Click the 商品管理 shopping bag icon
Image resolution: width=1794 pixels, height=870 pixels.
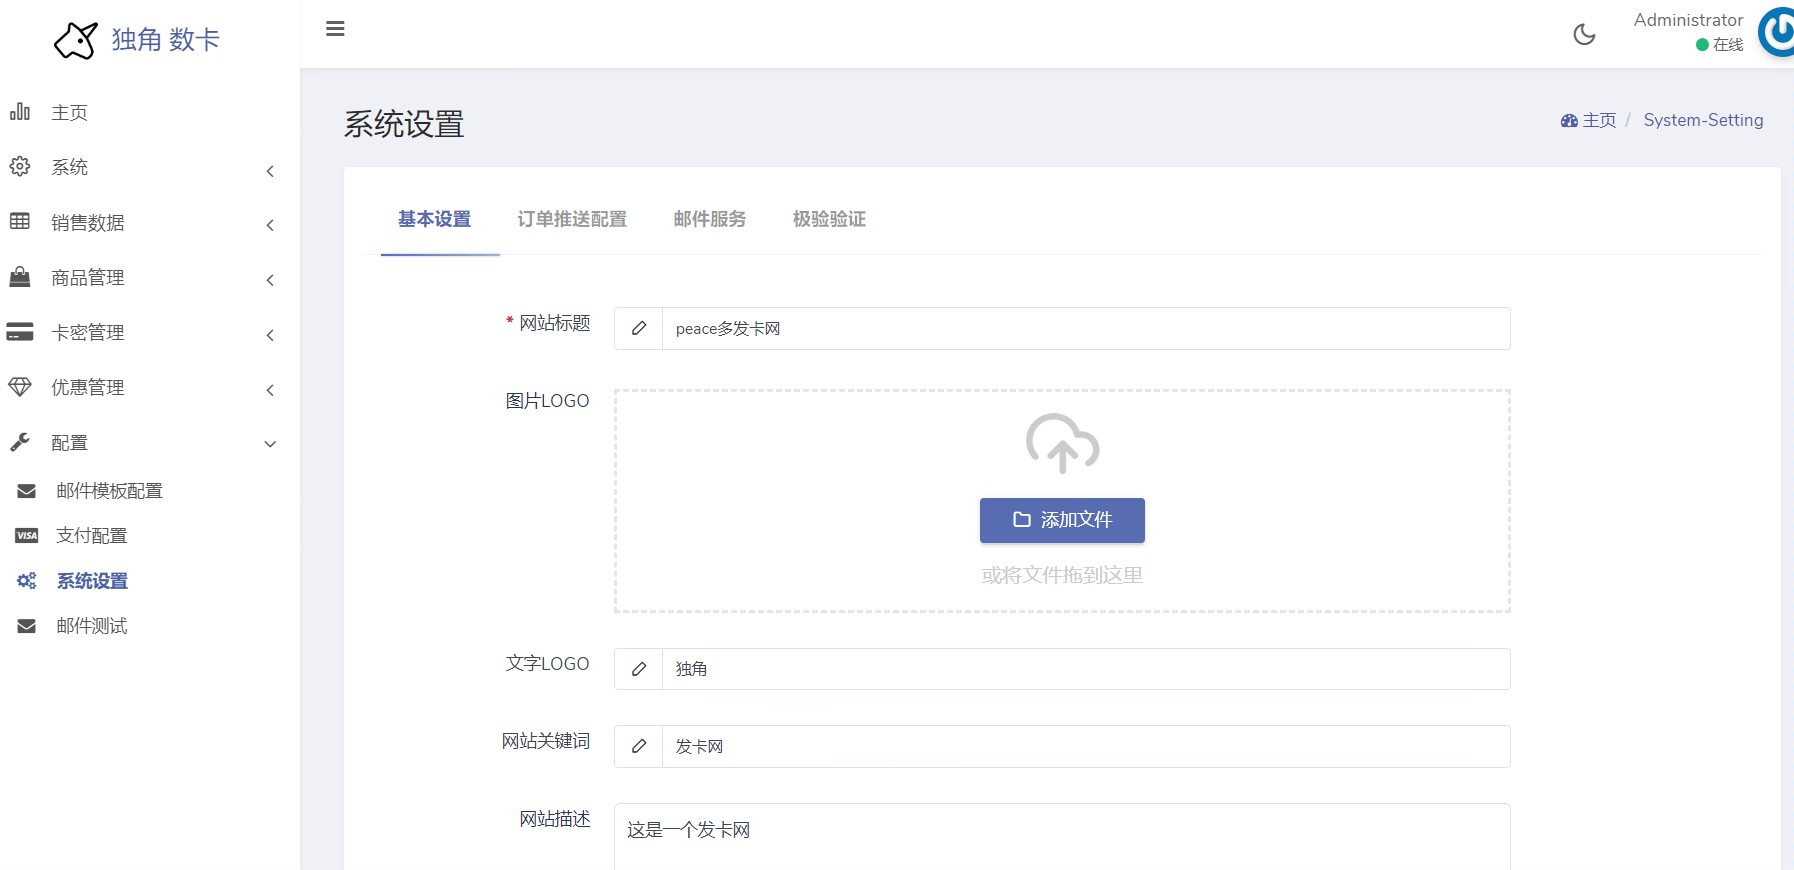[x=20, y=277]
